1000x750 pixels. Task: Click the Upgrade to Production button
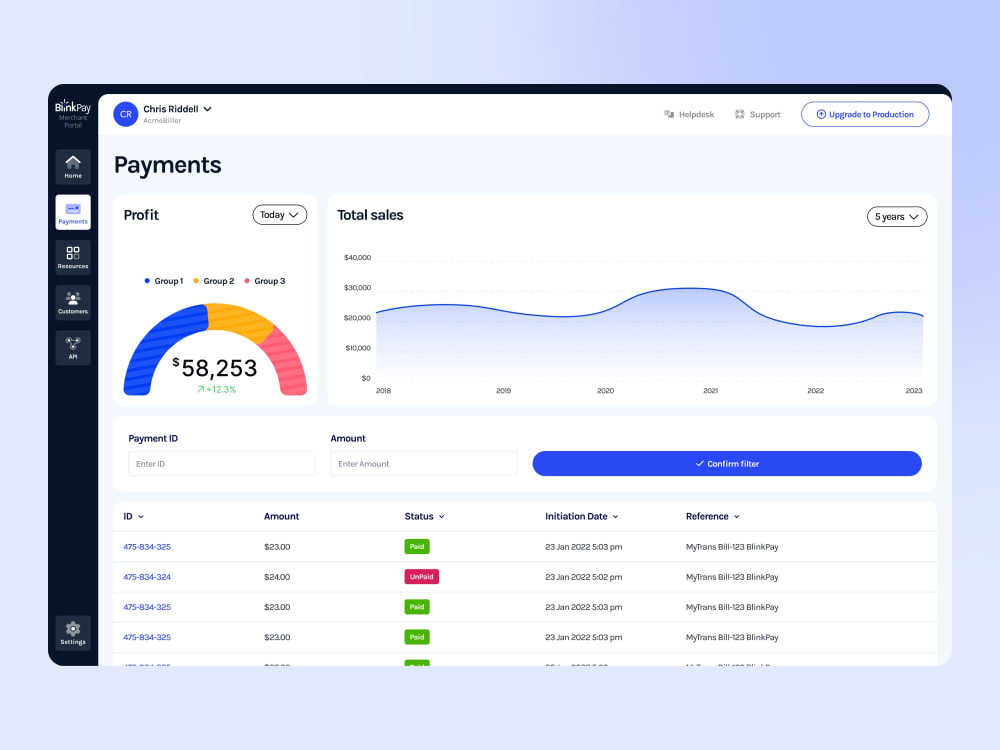(865, 114)
